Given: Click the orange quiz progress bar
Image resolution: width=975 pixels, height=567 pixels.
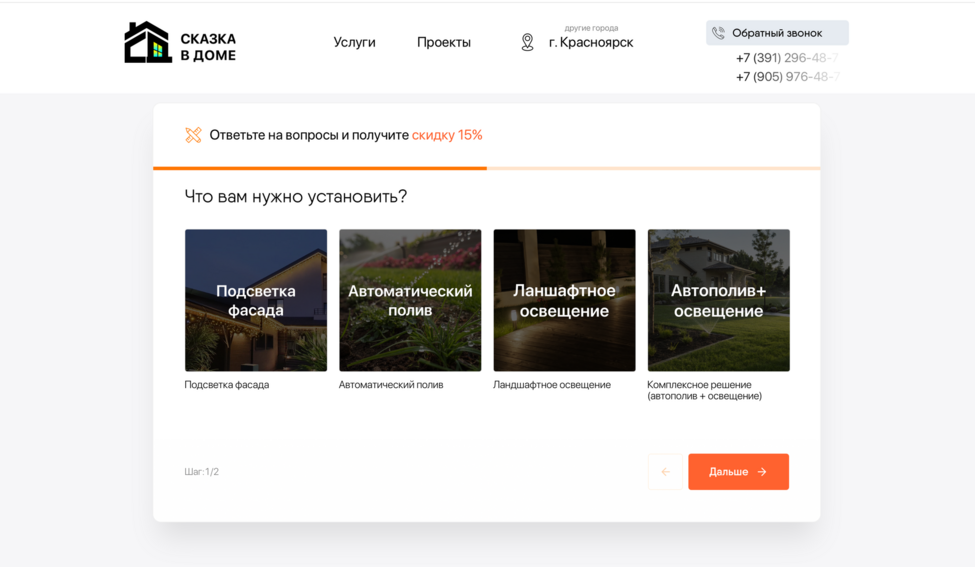Looking at the screenshot, I should [x=320, y=168].
